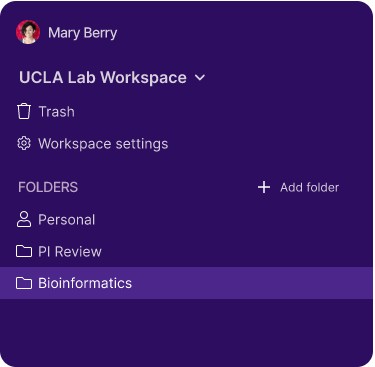Select the Personal folder
Screen dimensions: 375x367
(x=56, y=220)
